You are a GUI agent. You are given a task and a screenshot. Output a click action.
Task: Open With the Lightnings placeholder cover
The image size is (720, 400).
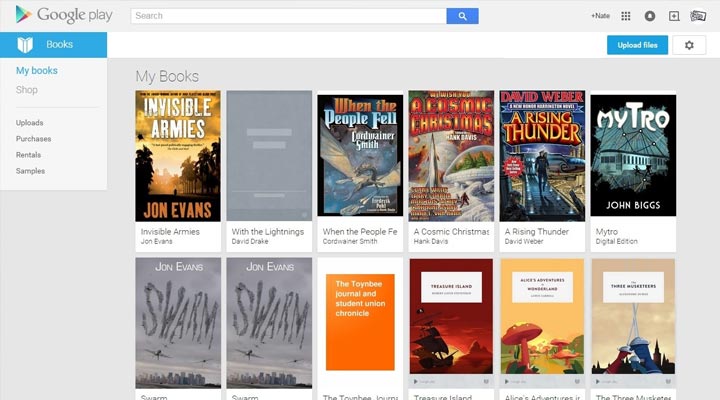point(269,156)
